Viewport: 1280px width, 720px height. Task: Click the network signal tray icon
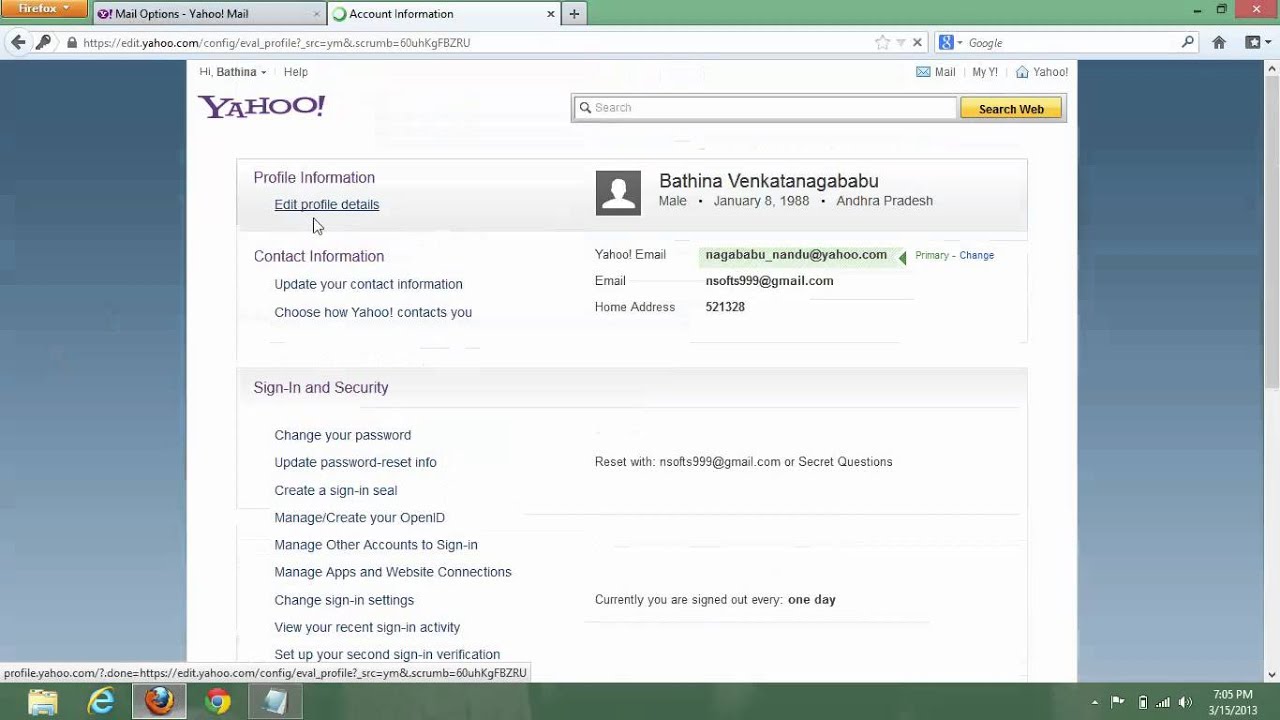[x=1163, y=702]
